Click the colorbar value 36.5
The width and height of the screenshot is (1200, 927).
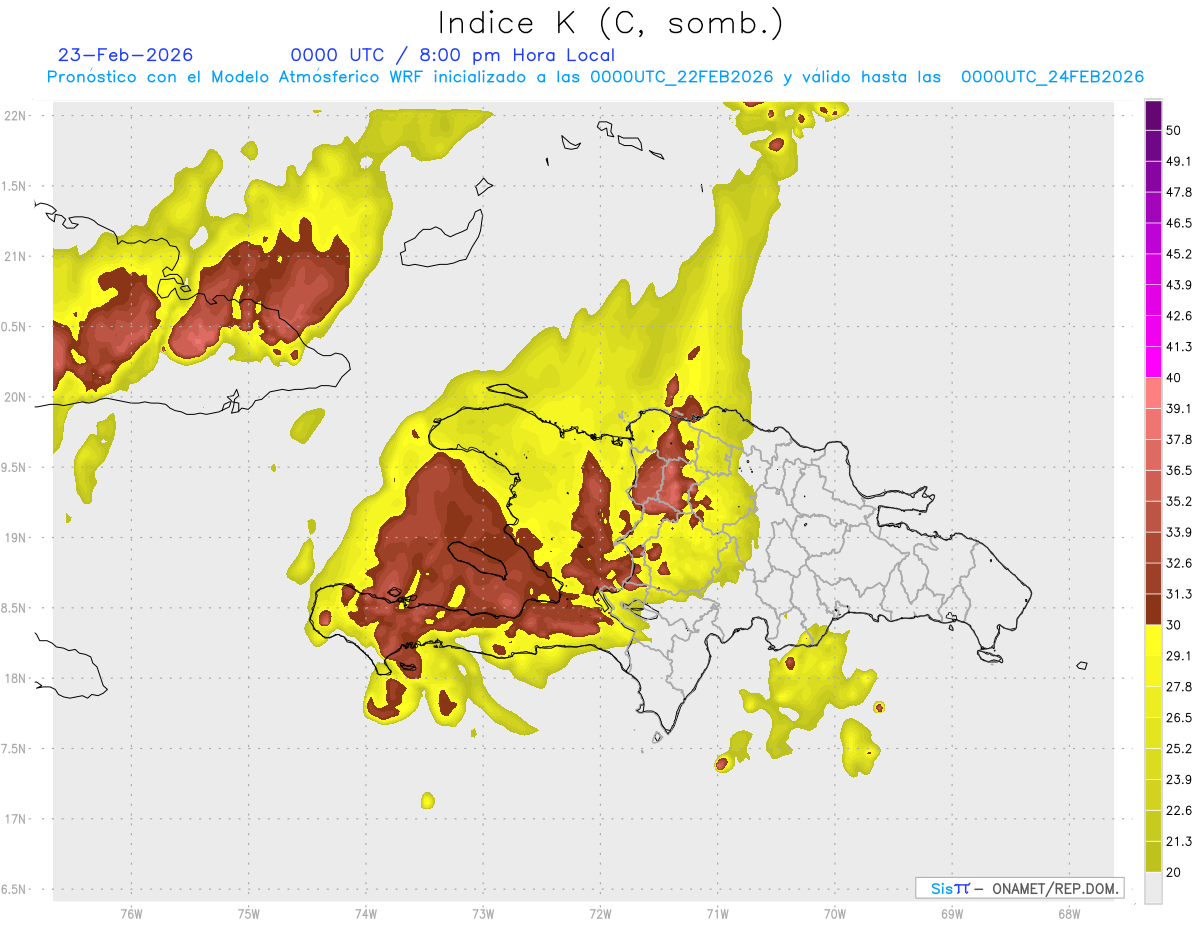click(x=1180, y=471)
